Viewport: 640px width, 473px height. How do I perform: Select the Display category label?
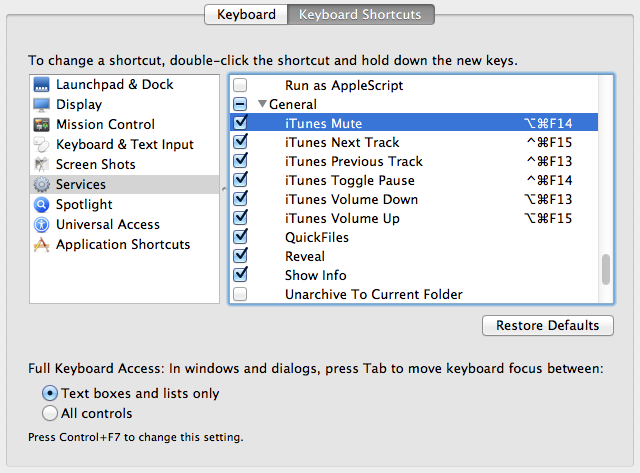[x=79, y=104]
